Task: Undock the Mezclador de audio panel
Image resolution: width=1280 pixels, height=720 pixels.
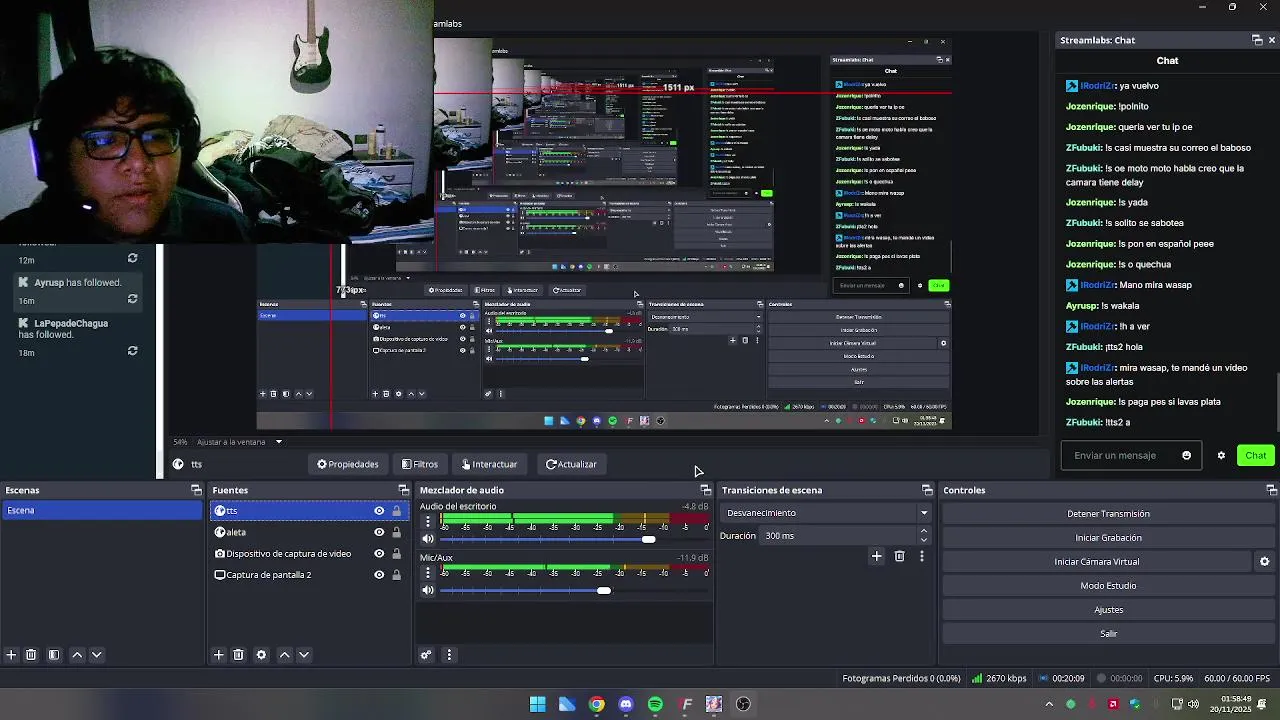Action: click(x=705, y=490)
